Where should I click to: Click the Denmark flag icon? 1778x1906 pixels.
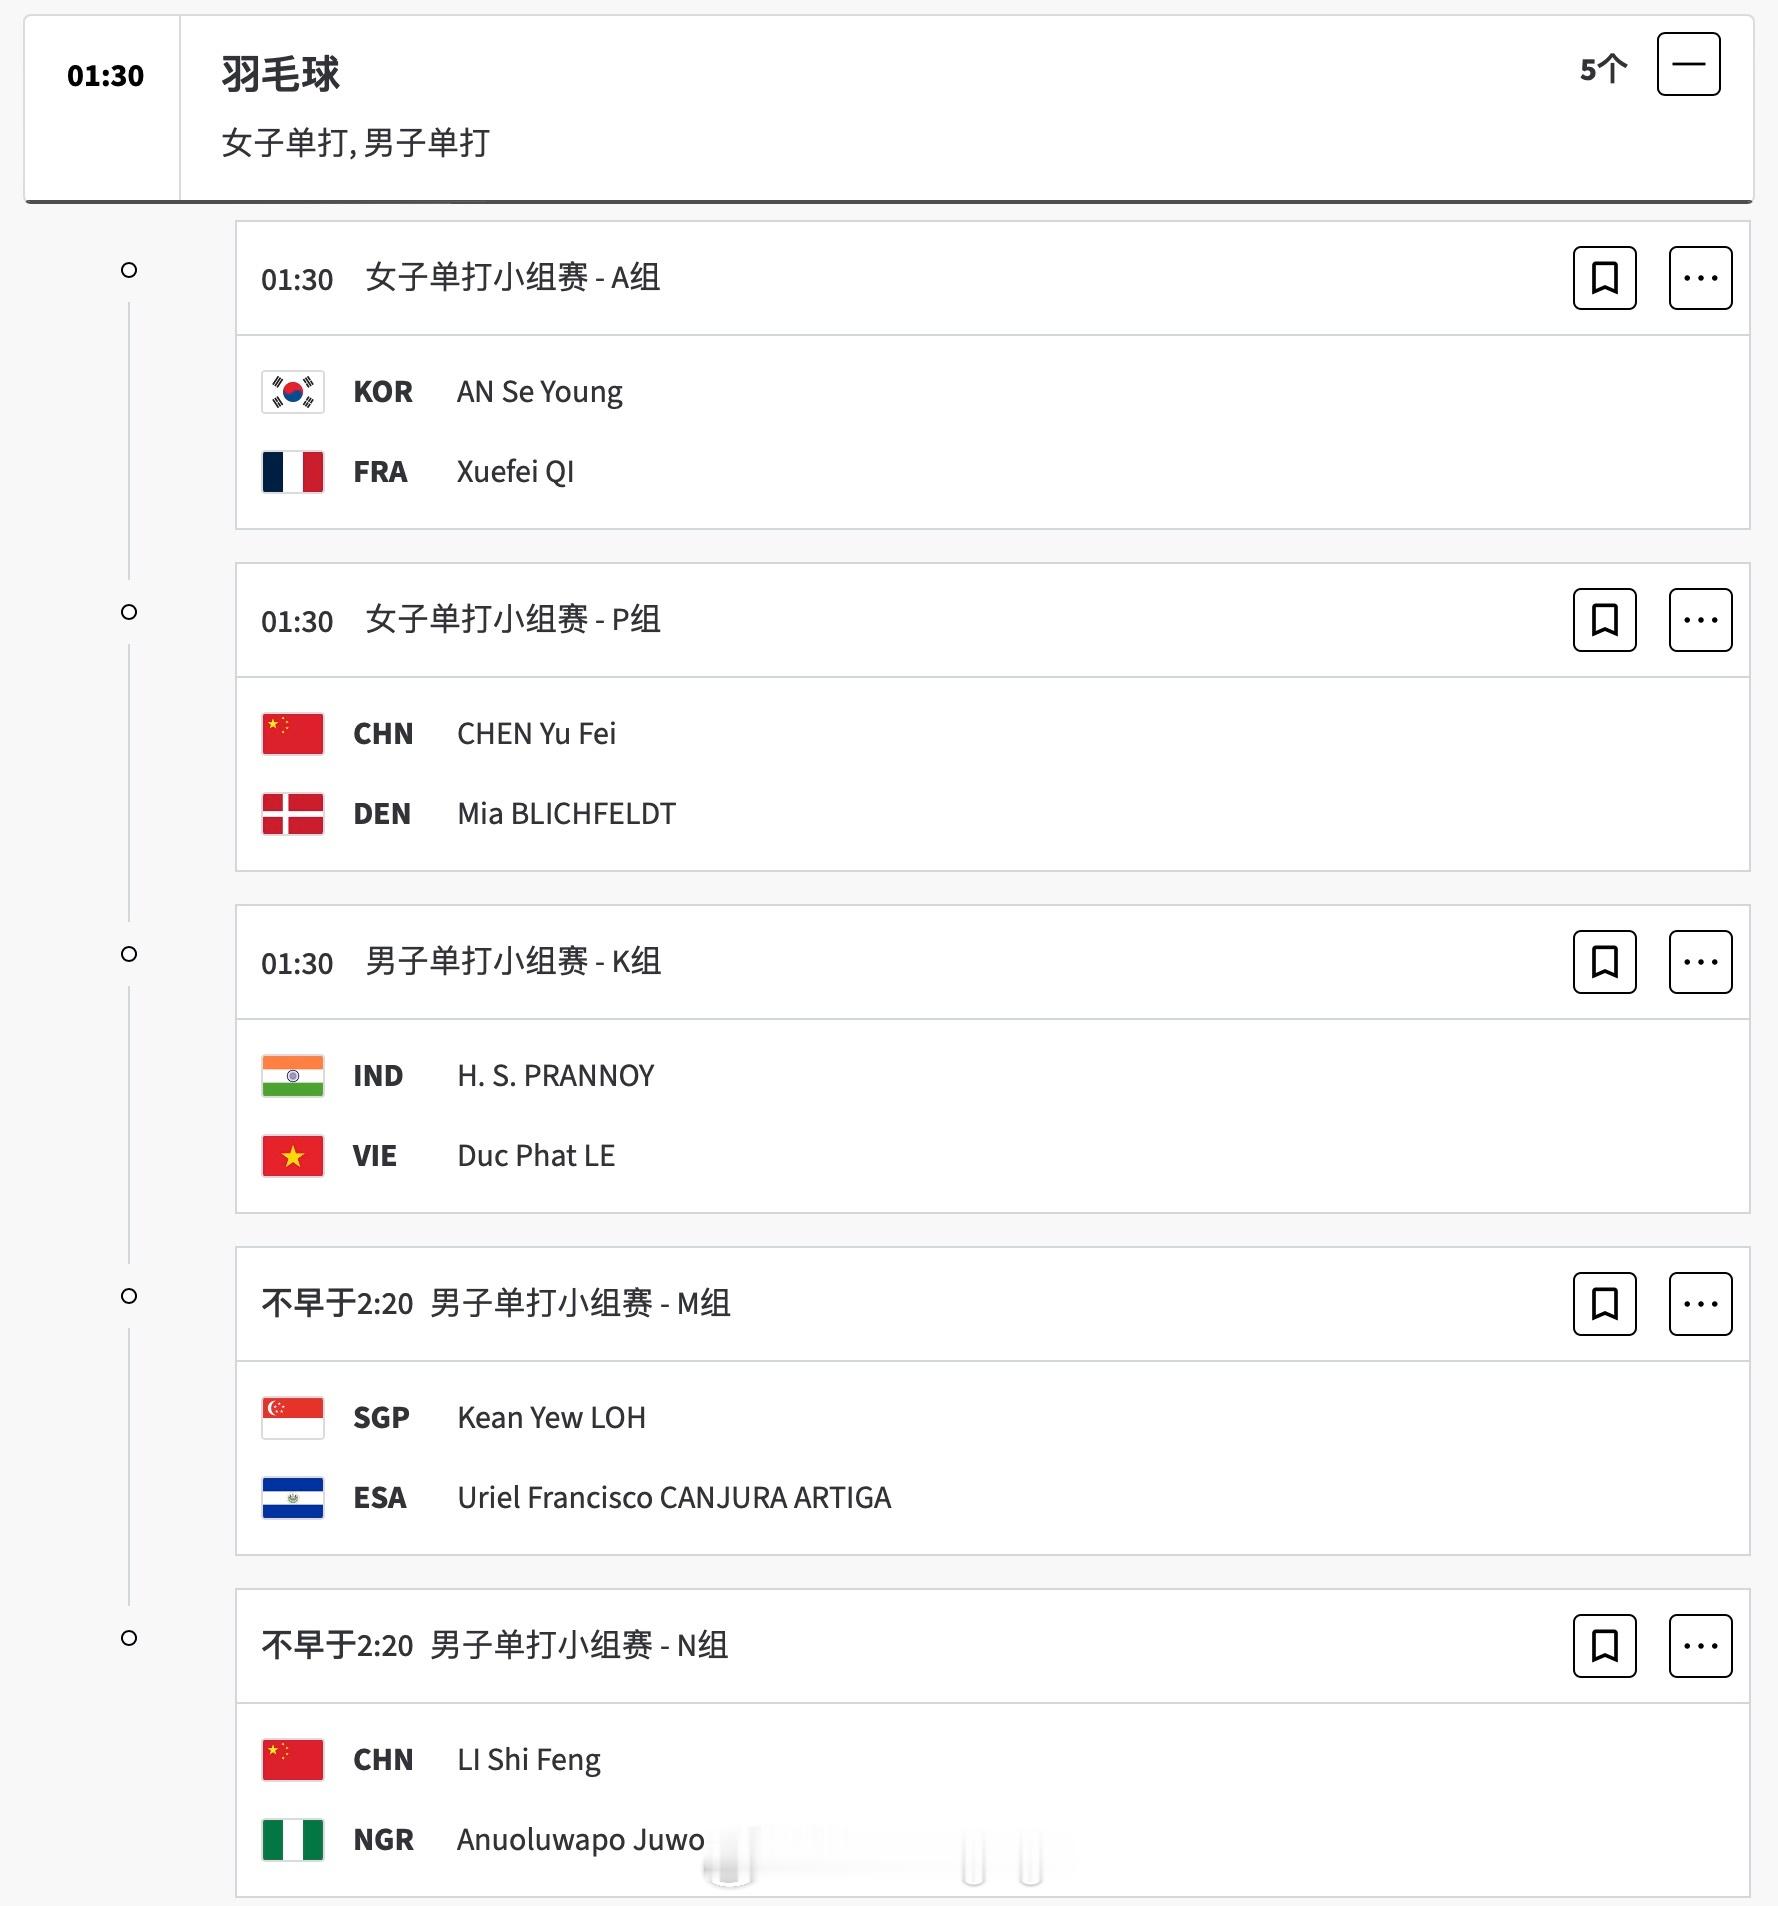click(292, 814)
